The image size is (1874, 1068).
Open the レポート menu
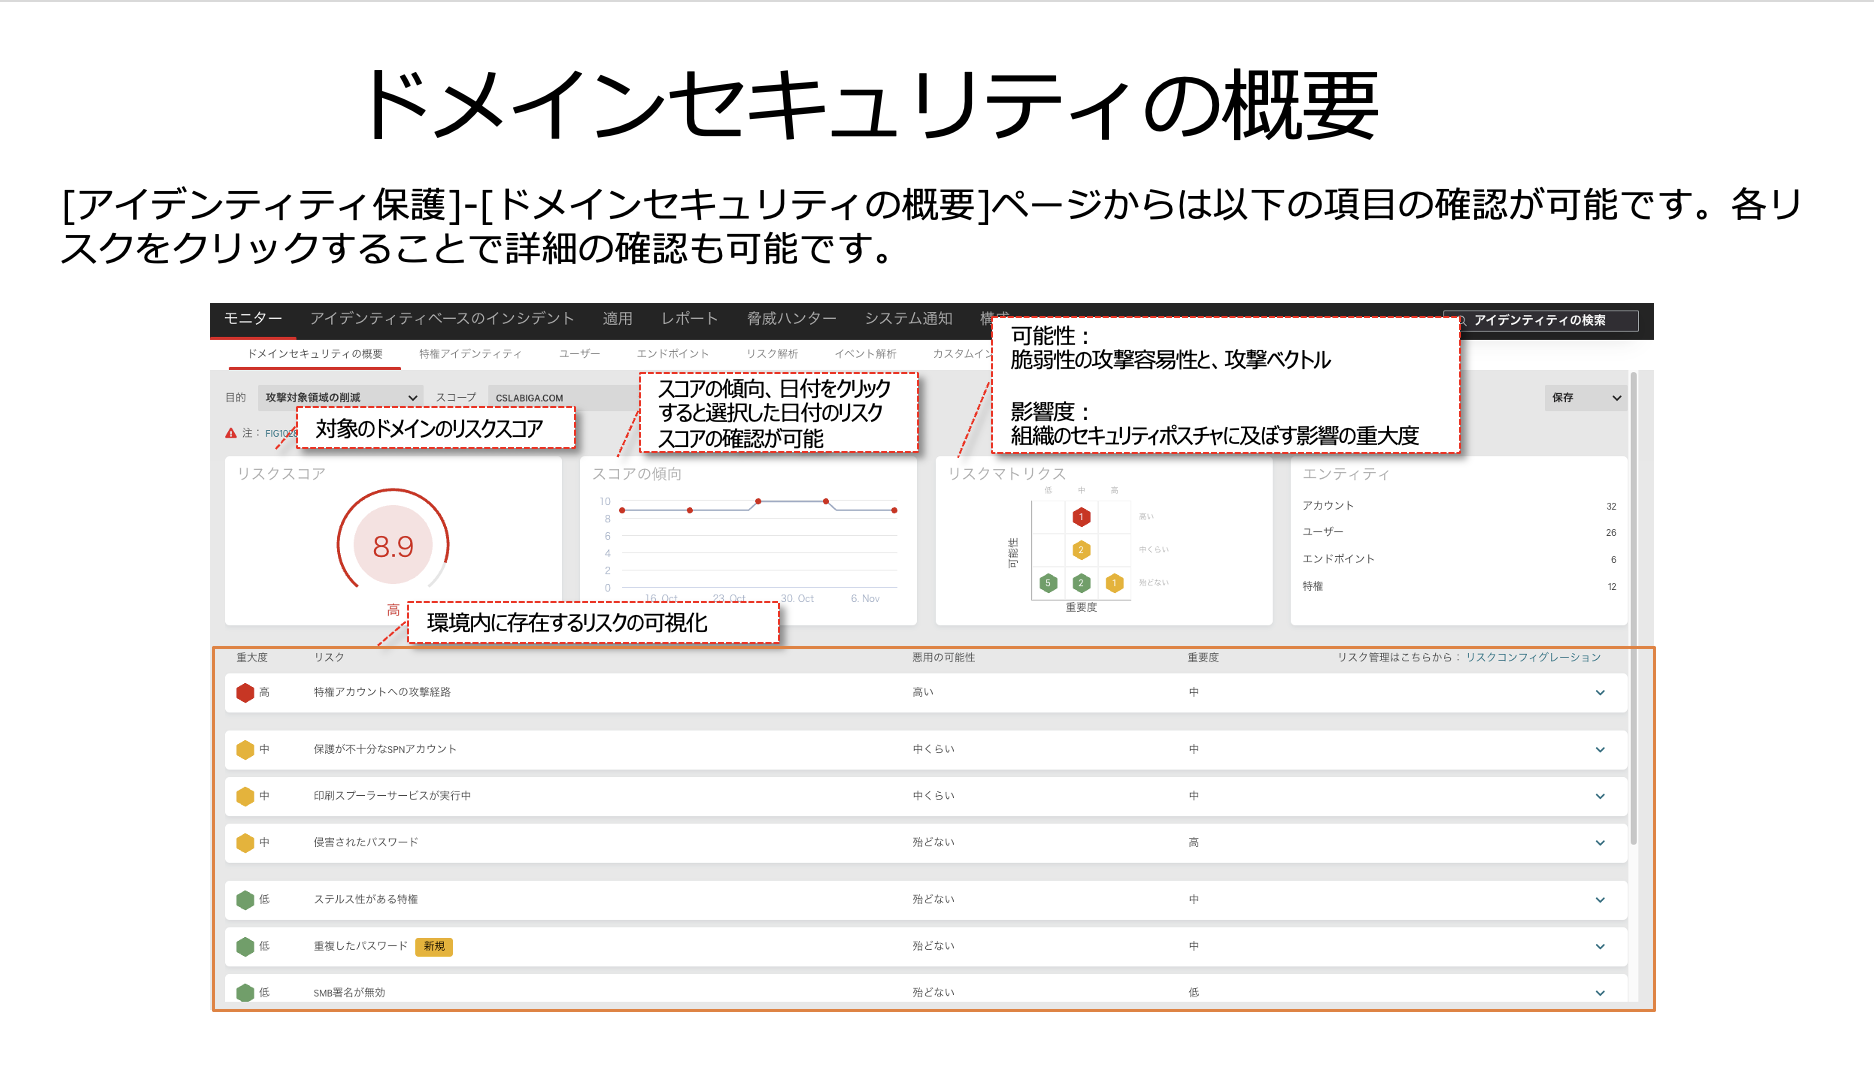click(690, 318)
